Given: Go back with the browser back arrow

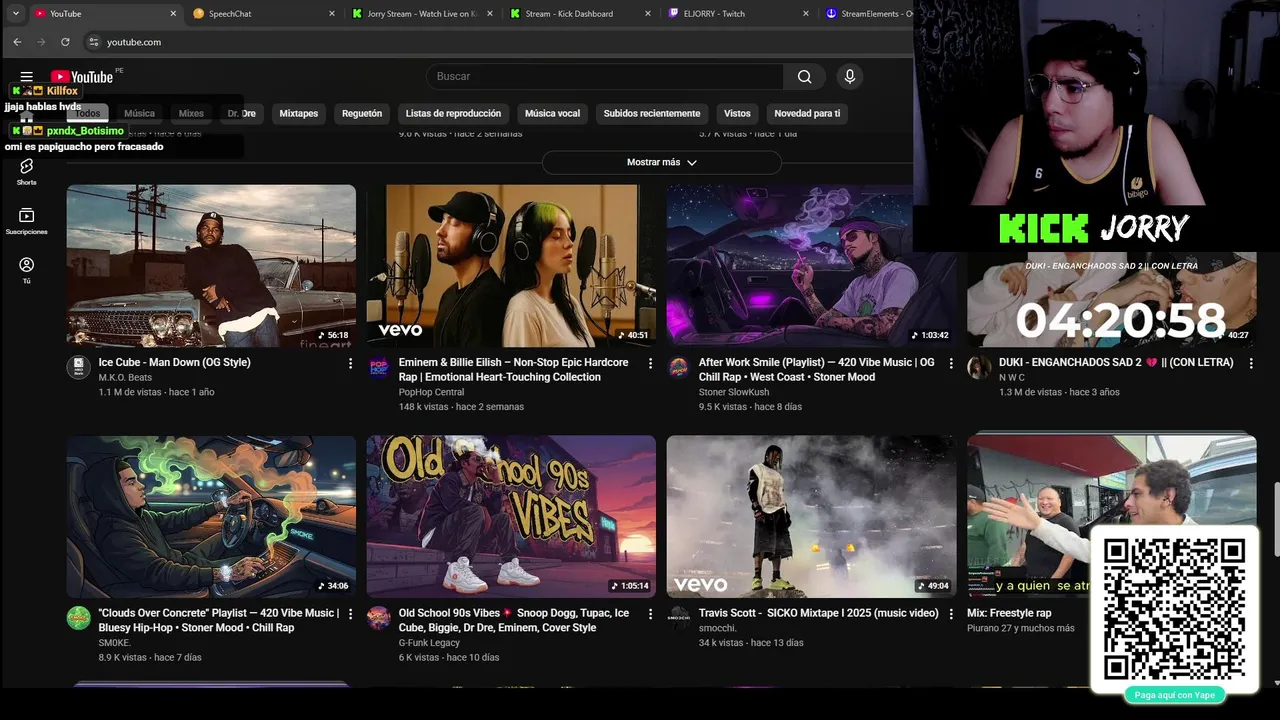Looking at the screenshot, I should point(17,42).
